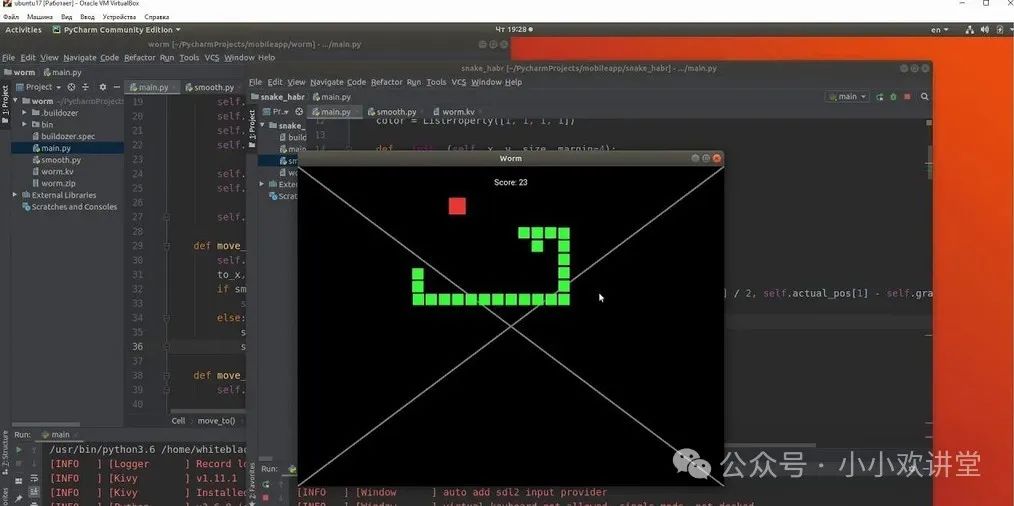
Task: Open the Tools menu in snake_habr window
Action: (x=437, y=82)
